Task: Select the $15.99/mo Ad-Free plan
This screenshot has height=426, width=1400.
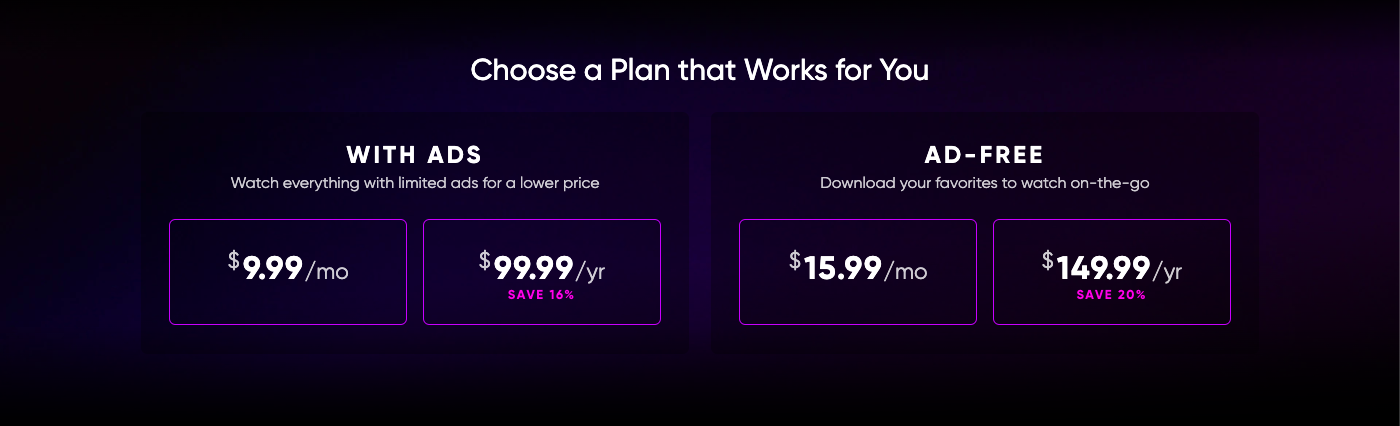Action: pyautogui.click(x=858, y=272)
